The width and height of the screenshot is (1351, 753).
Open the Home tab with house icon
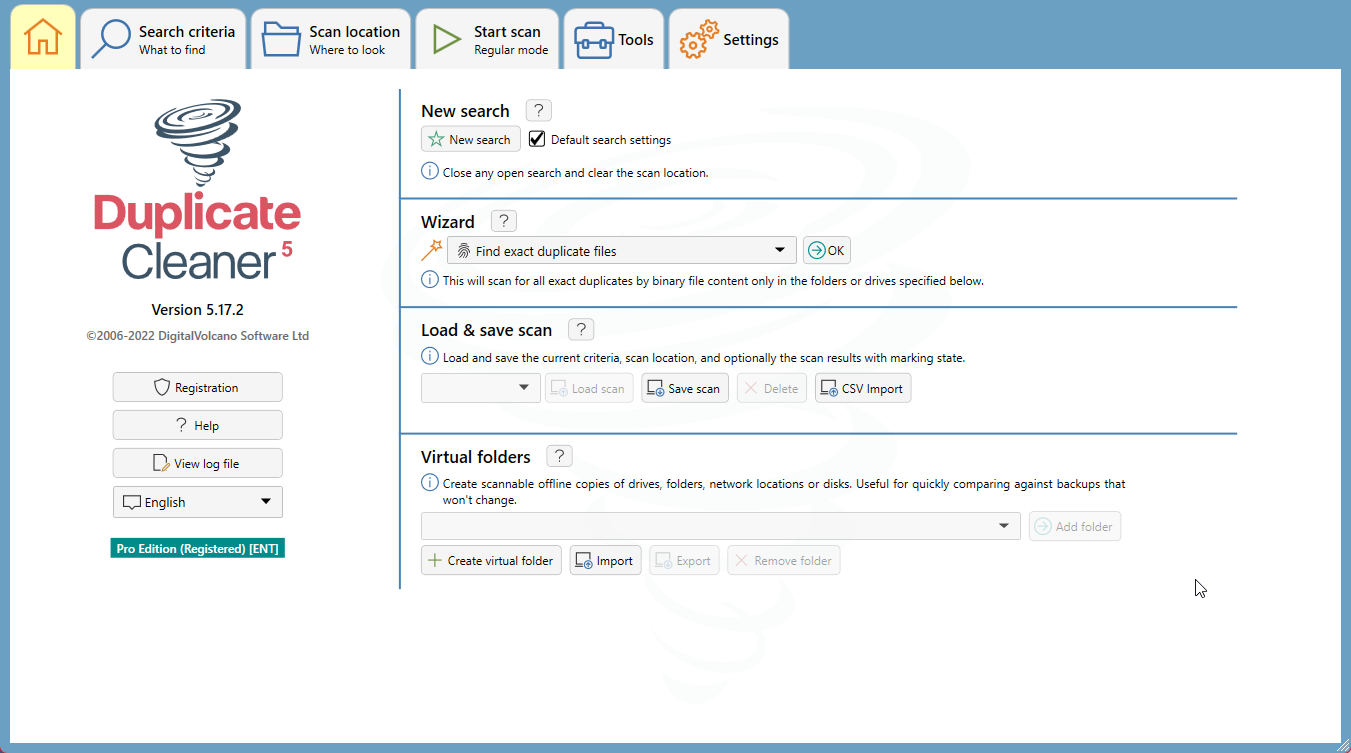pyautogui.click(x=43, y=38)
